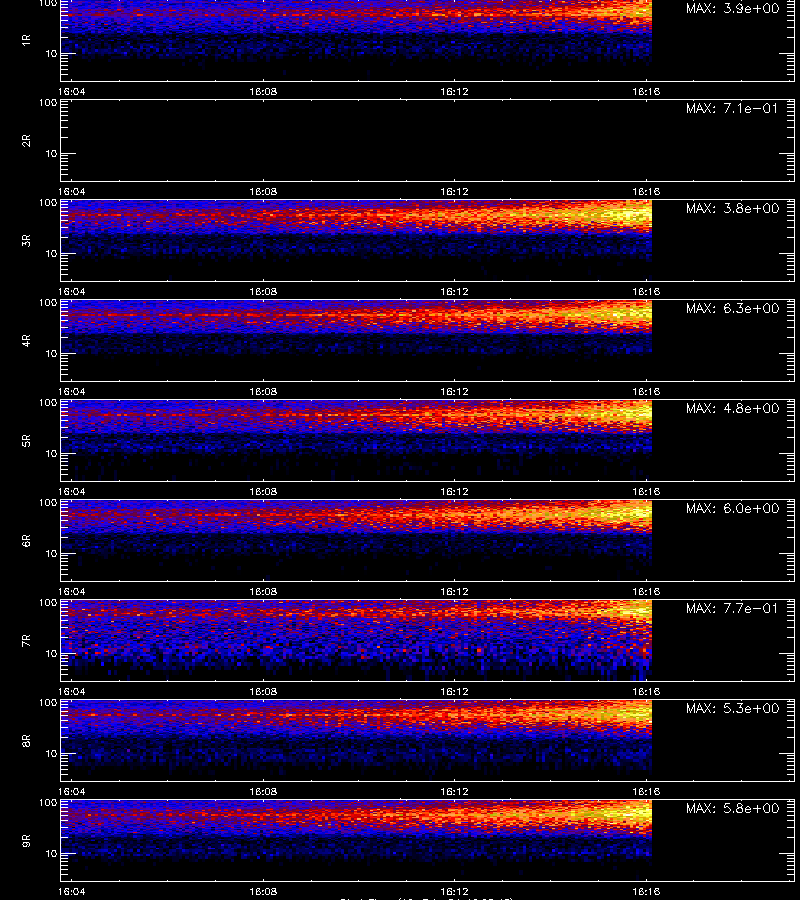800x900 pixels.
Task: Select the MAX: 7.1e-01 readout
Action: [x=732, y=108]
